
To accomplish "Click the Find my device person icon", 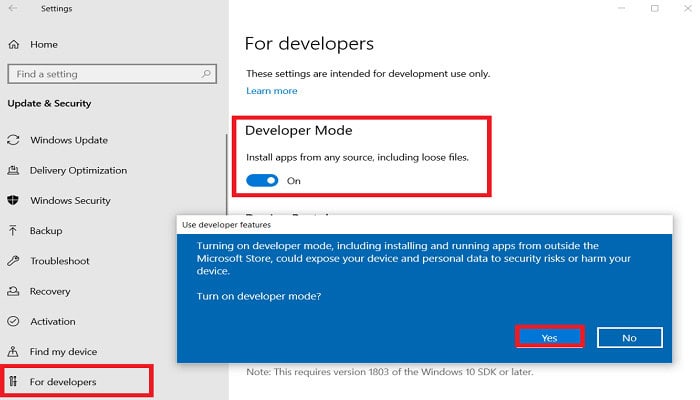I will [13, 352].
